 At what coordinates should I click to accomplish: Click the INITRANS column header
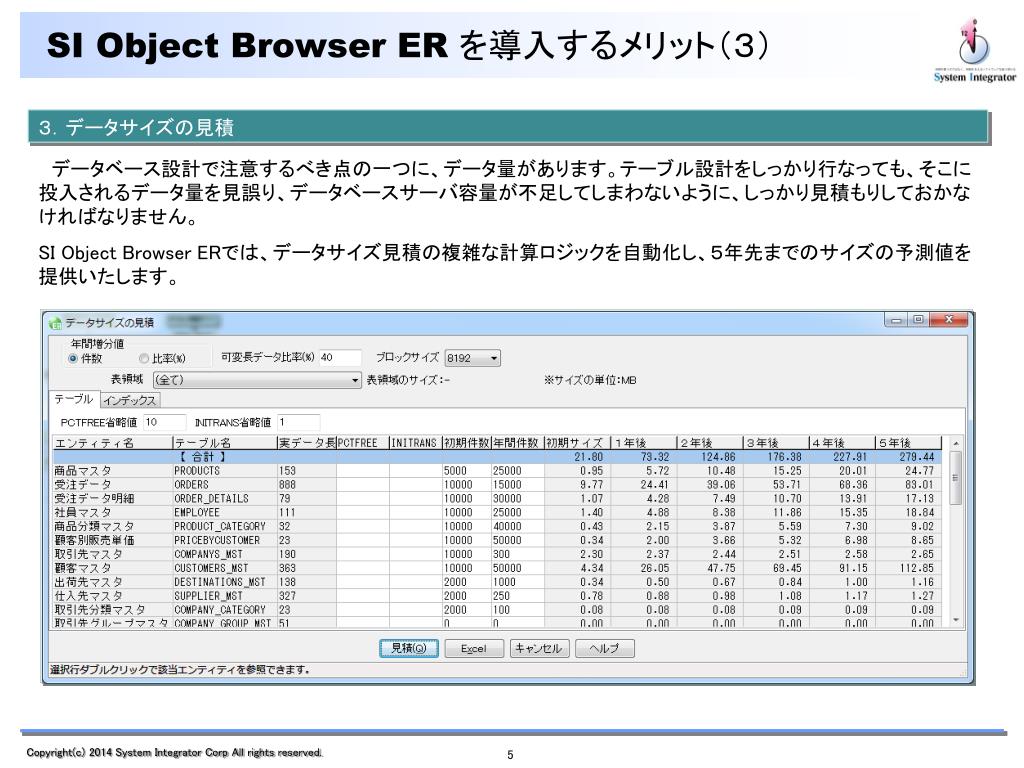pyautogui.click(x=415, y=443)
